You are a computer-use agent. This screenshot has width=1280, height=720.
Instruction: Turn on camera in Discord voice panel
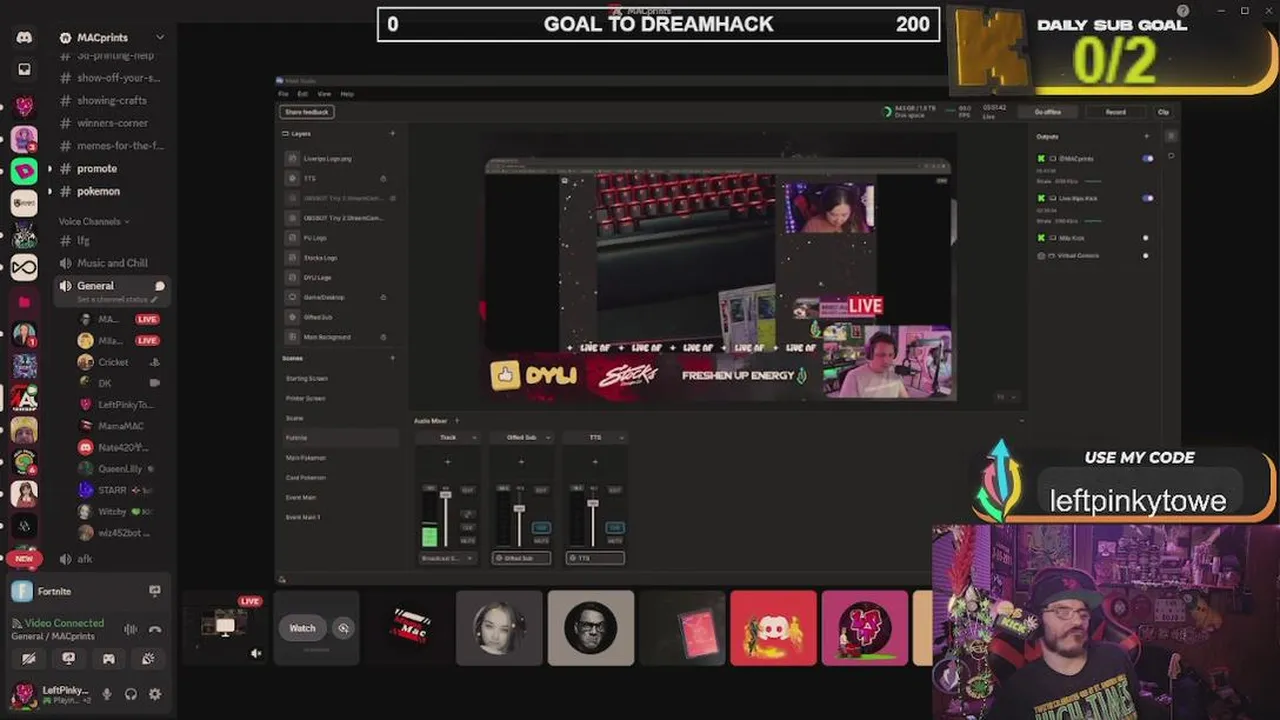click(x=29, y=659)
